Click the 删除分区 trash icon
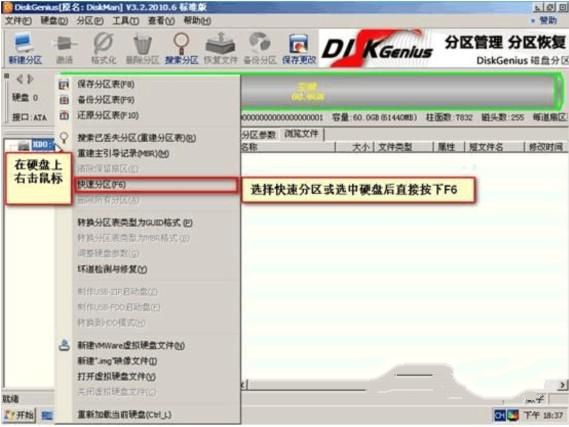This screenshot has height=427, width=569. [142, 48]
